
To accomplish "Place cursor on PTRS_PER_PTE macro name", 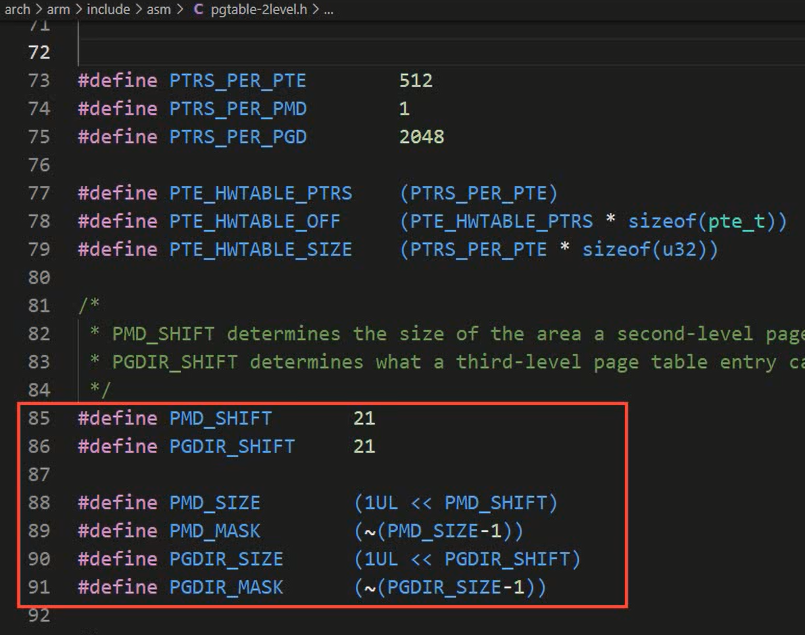I will 238,81.
